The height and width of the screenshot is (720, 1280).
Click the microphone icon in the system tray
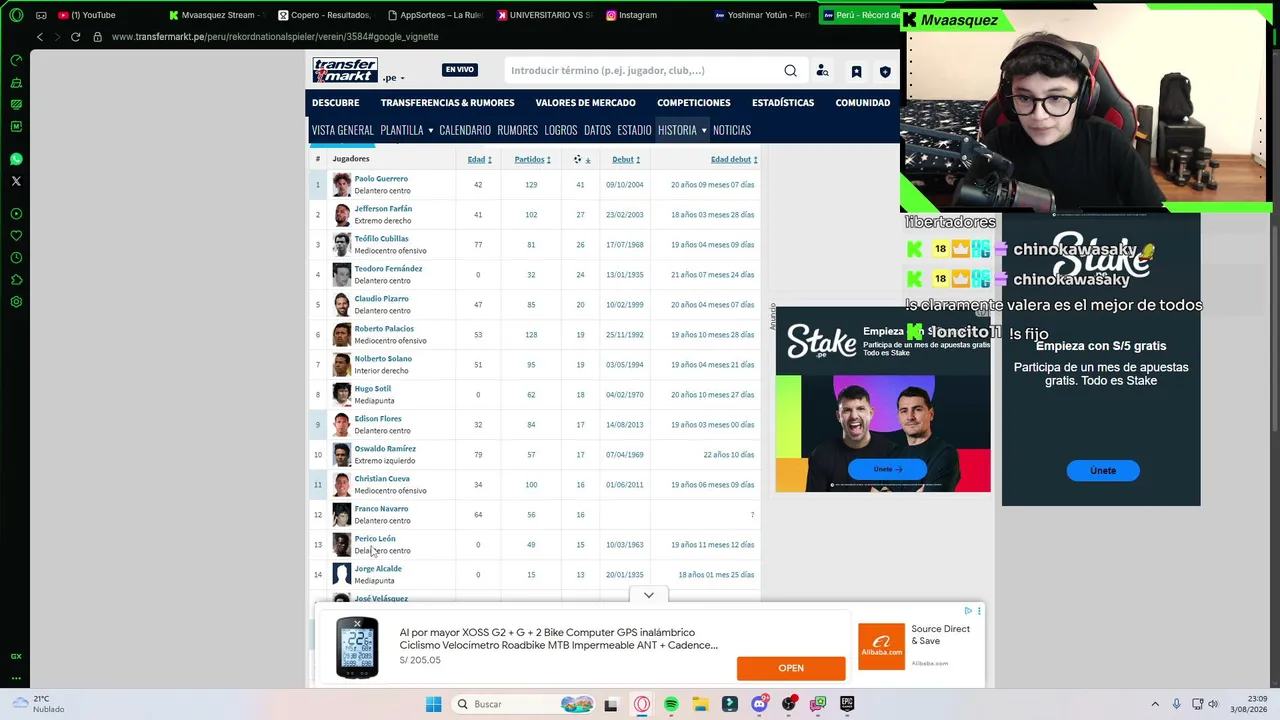pyautogui.click(x=1176, y=704)
